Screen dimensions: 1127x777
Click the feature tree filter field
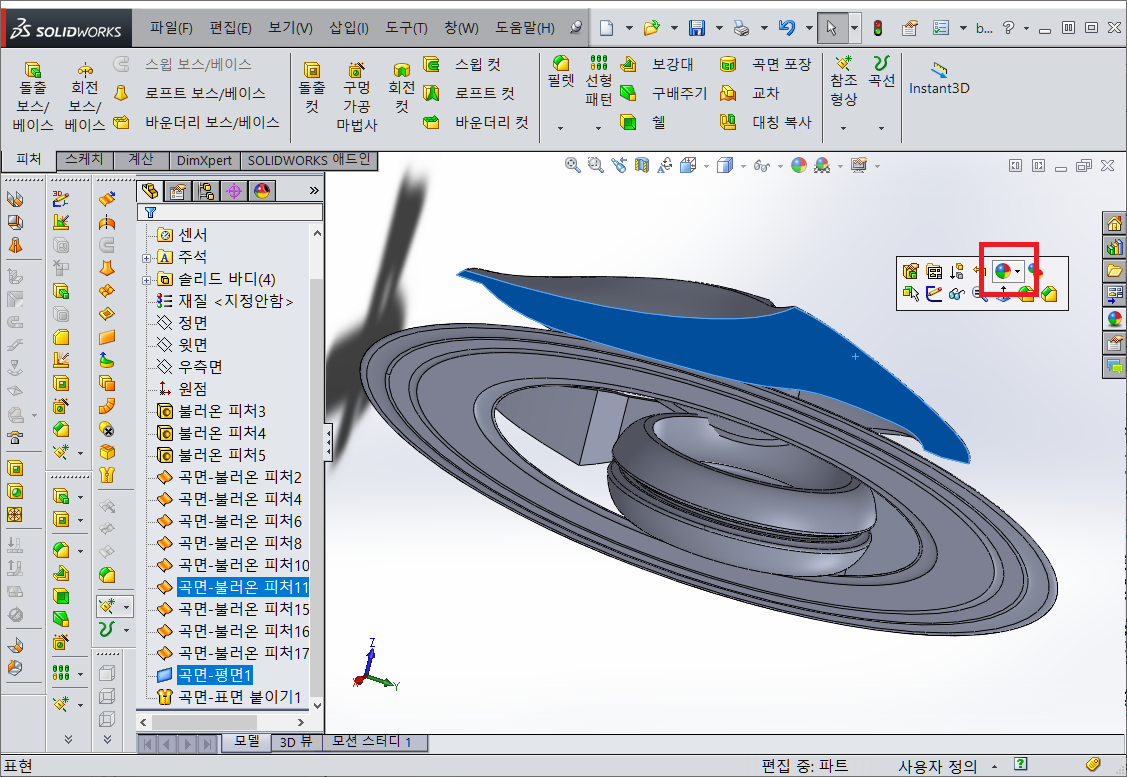click(x=230, y=212)
